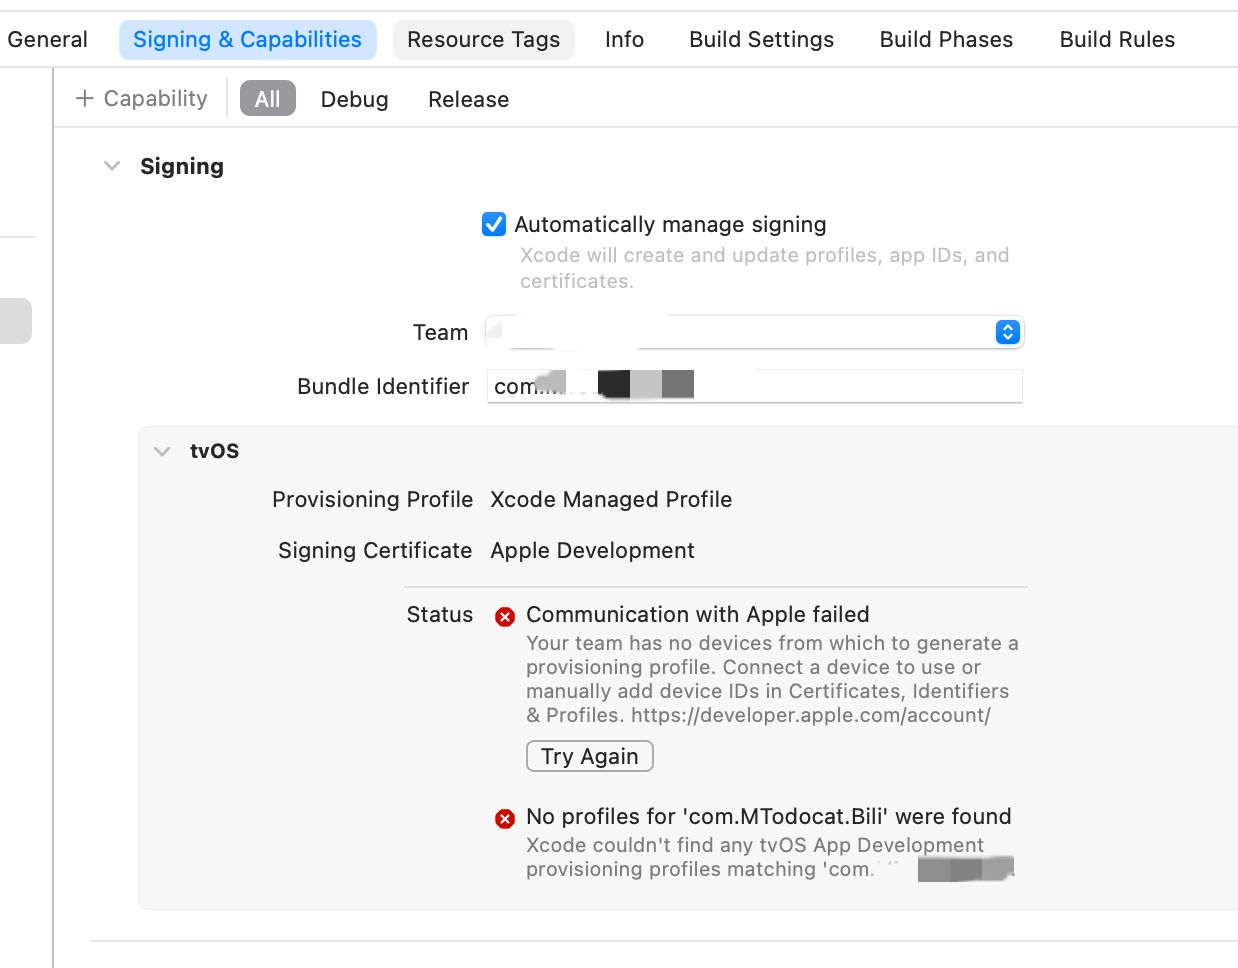Image resolution: width=1238 pixels, height=968 pixels.
Task: Click the error icon beside No profiles found
Action: pos(505,819)
